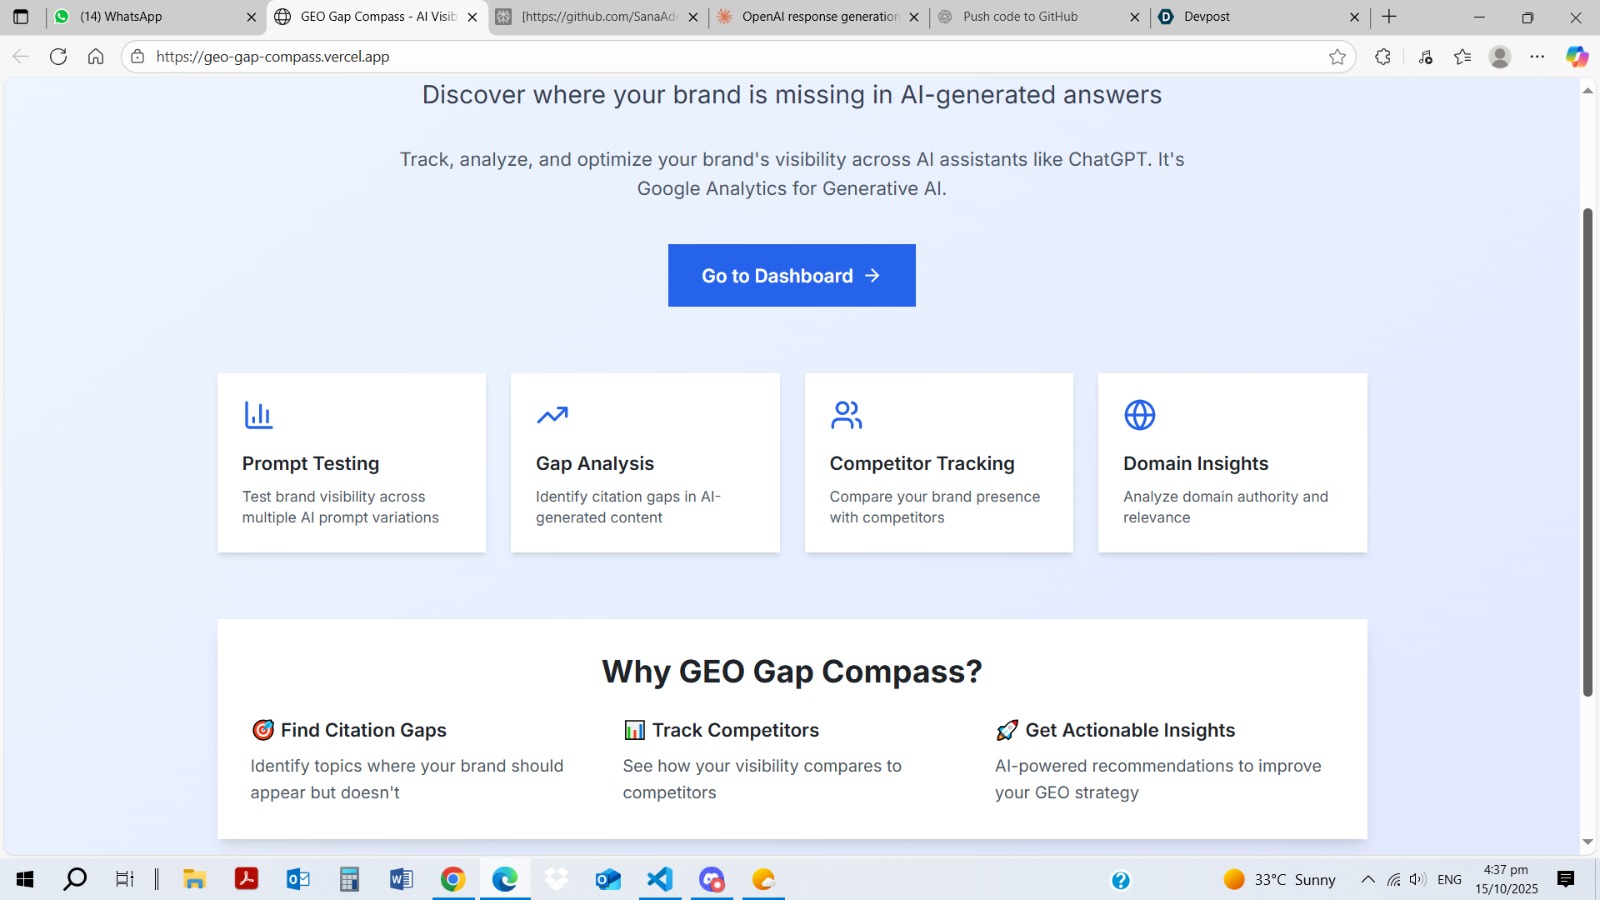Open the weather 33°C Sunny widget

pos(1279,879)
